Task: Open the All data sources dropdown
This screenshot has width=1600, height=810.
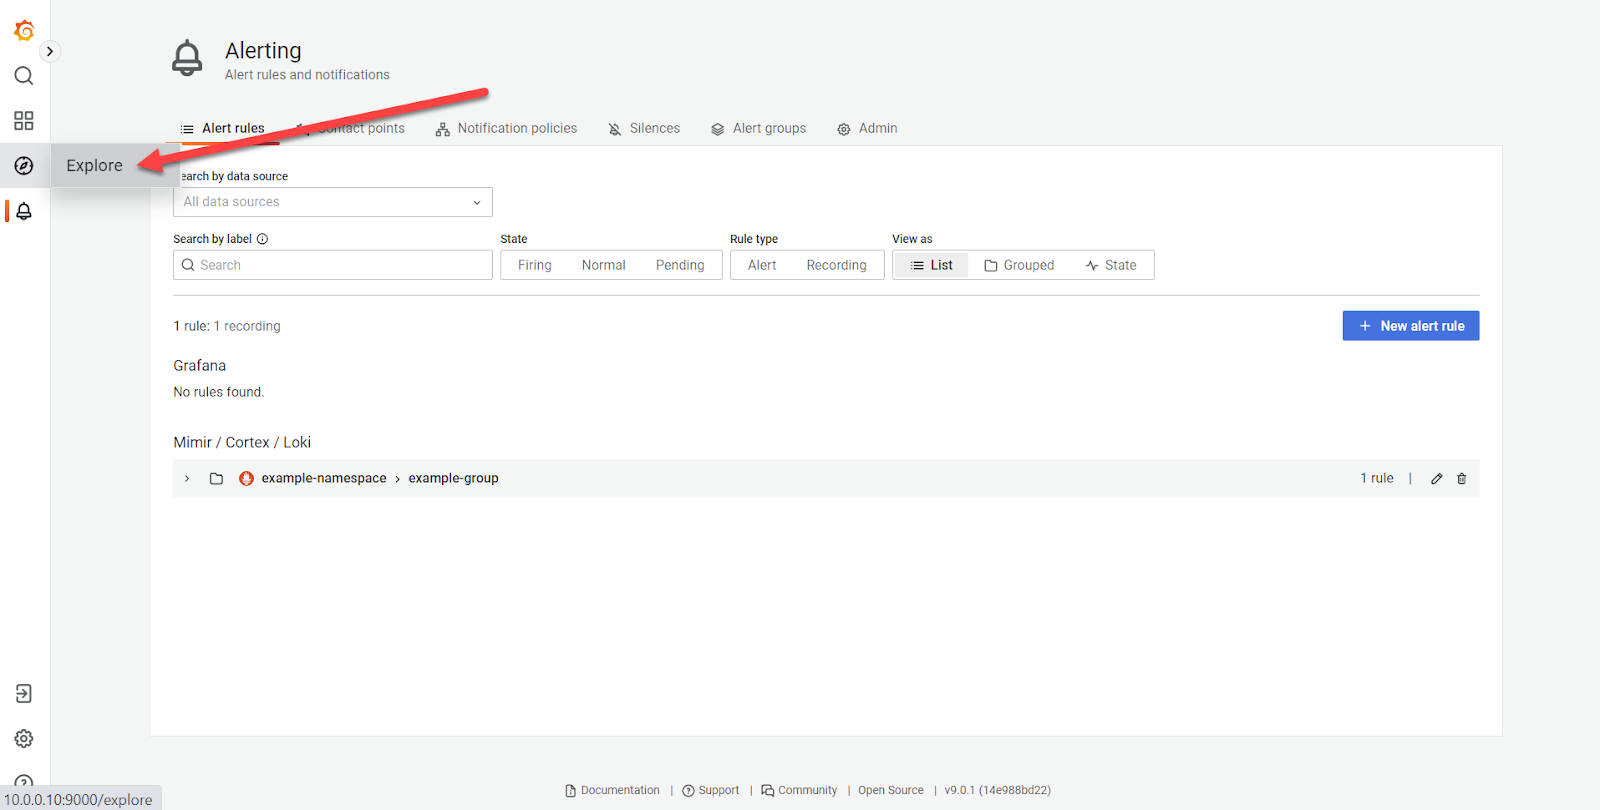Action: tap(332, 202)
